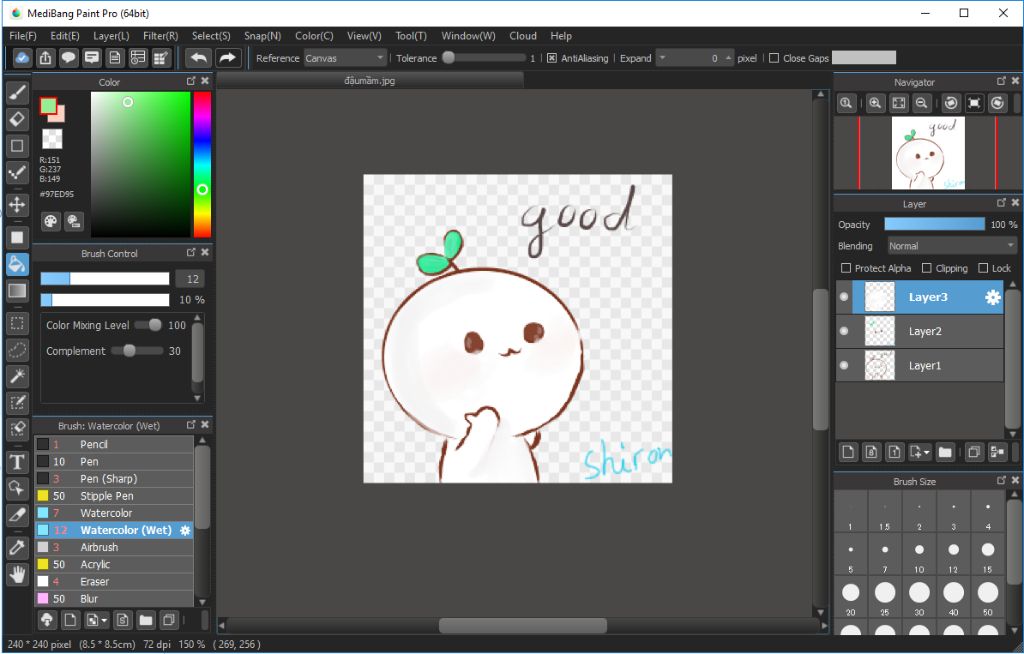Adjust the layer Opacity slider

(935, 224)
